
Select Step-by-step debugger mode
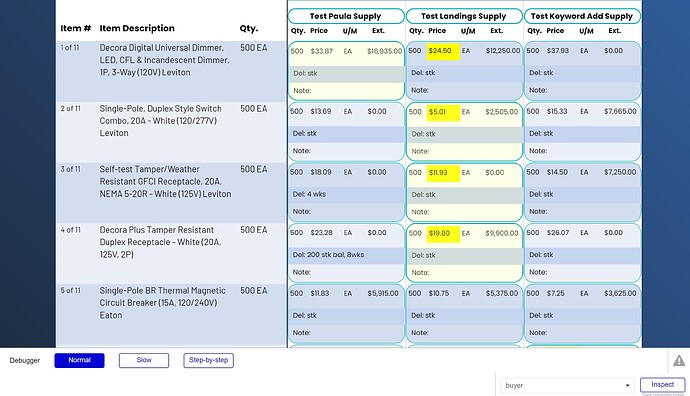209,360
